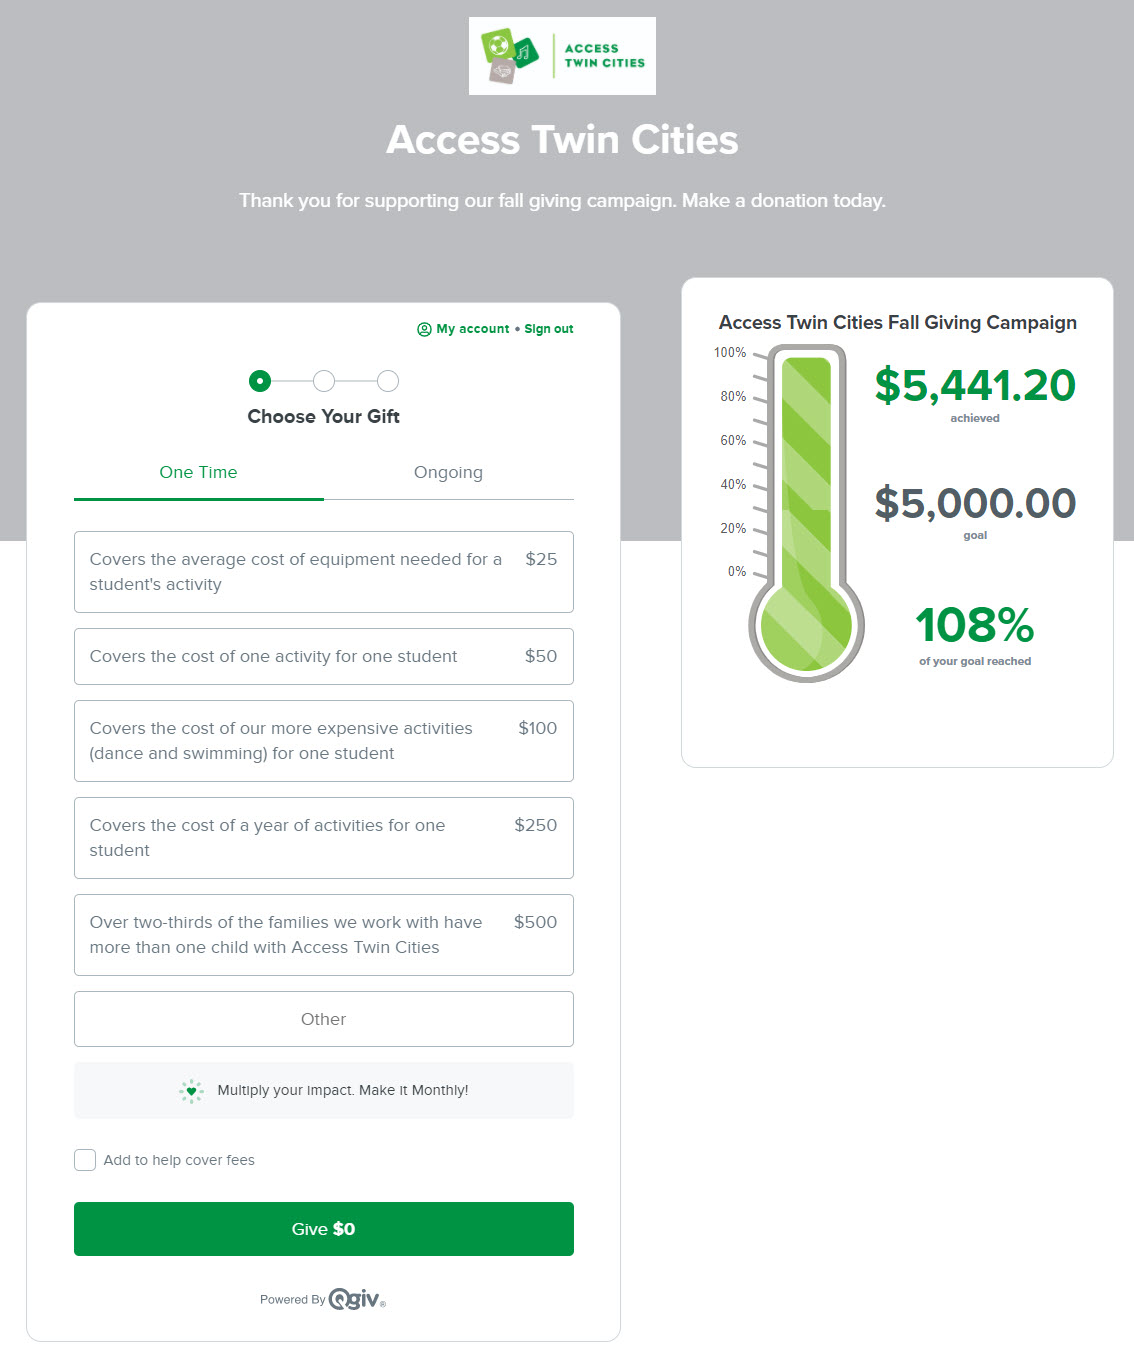Click the third step circle indicator
The image size is (1134, 1357).
(388, 381)
